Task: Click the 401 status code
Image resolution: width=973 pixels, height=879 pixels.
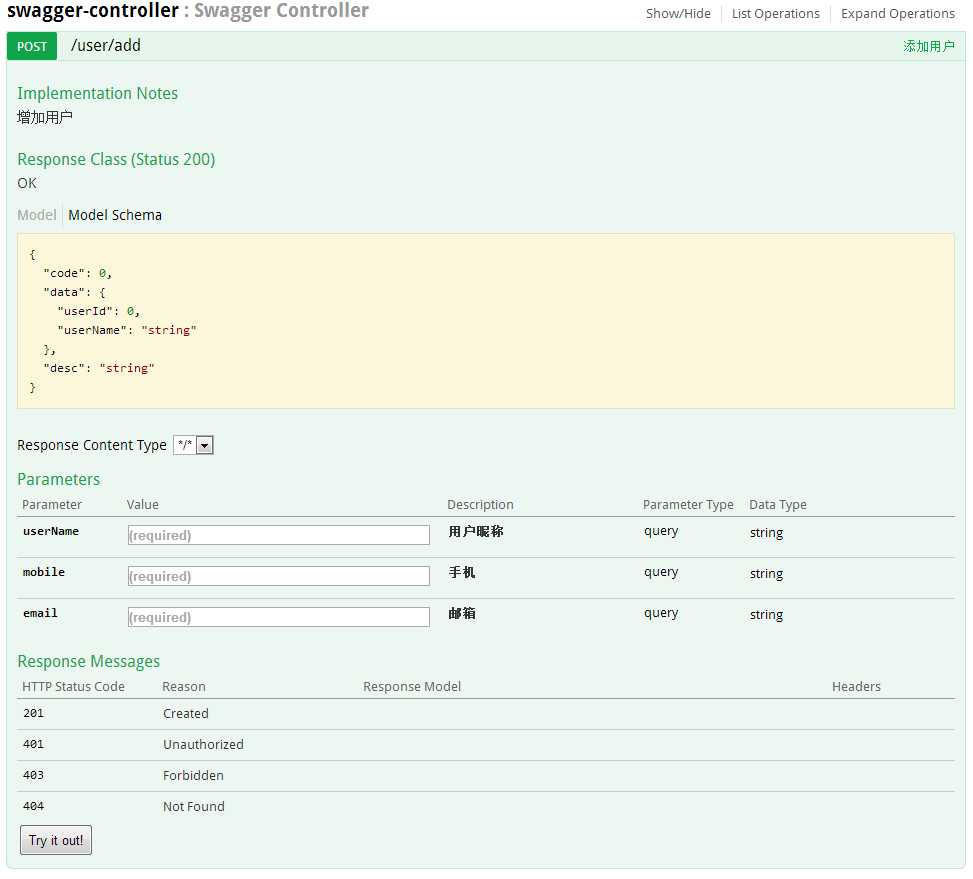Action: point(34,744)
